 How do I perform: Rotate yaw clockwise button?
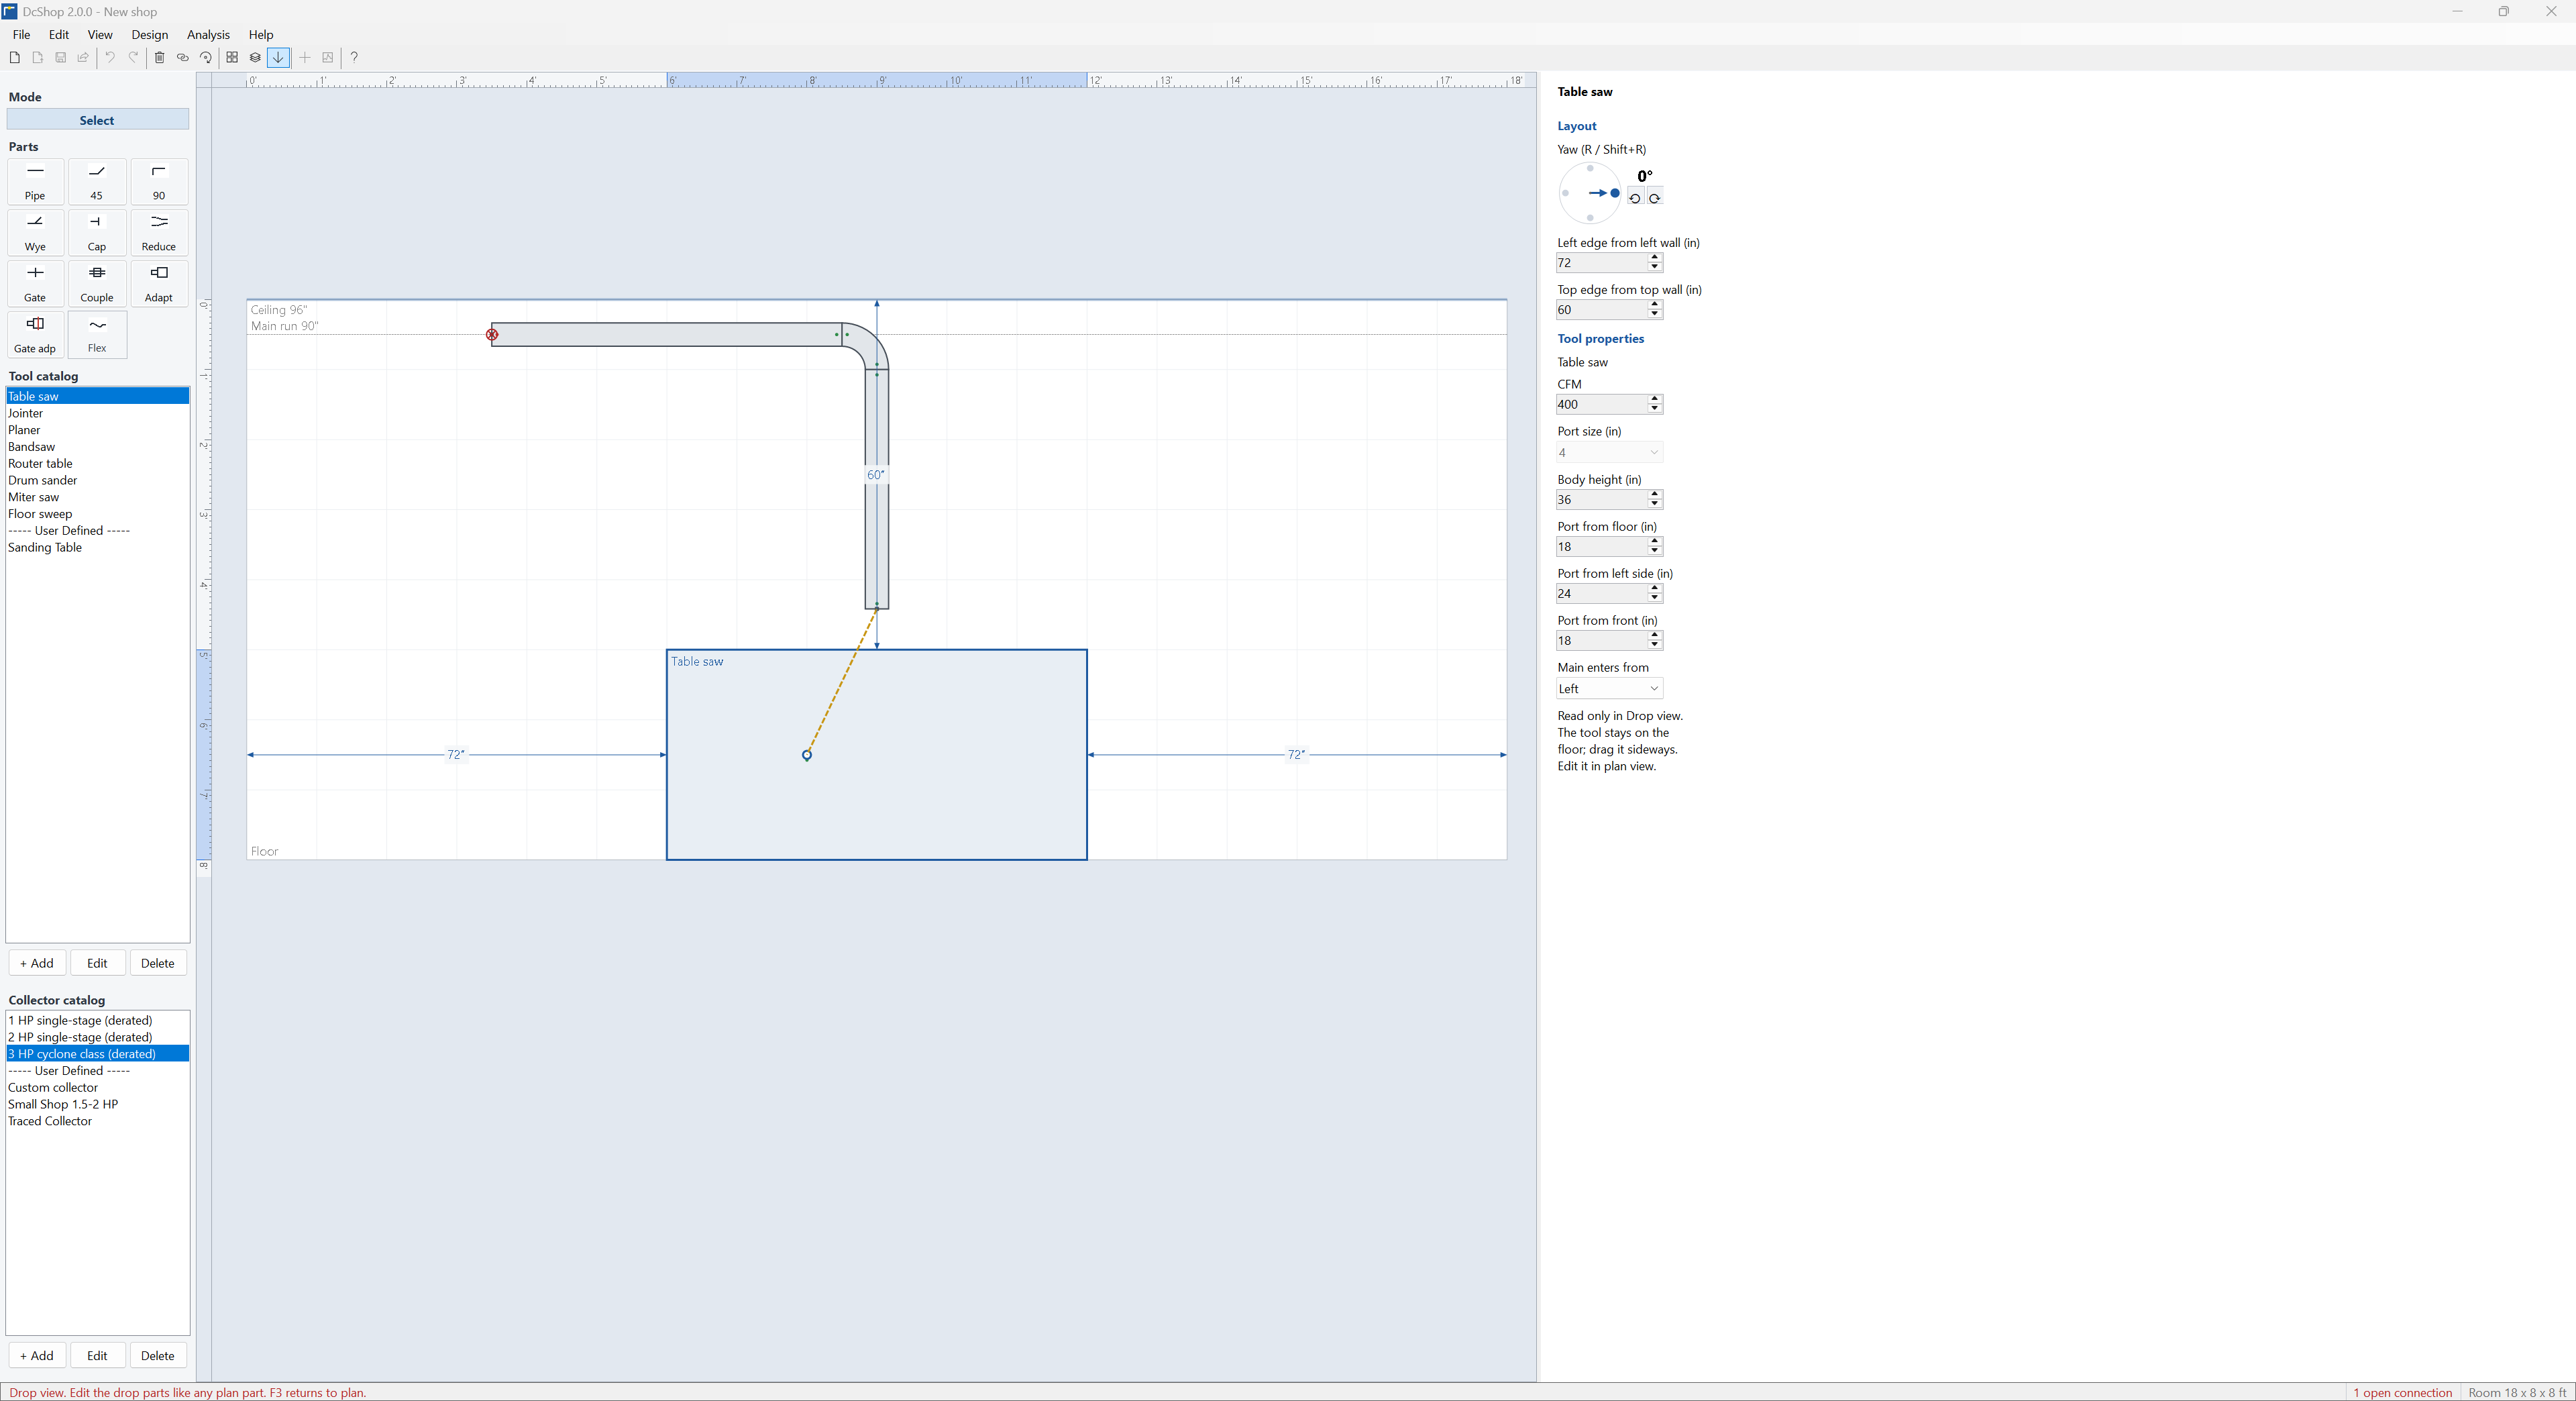point(1654,198)
